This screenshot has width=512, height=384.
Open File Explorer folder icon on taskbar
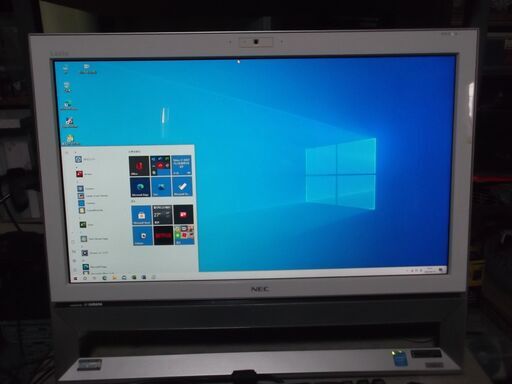tap(114, 277)
